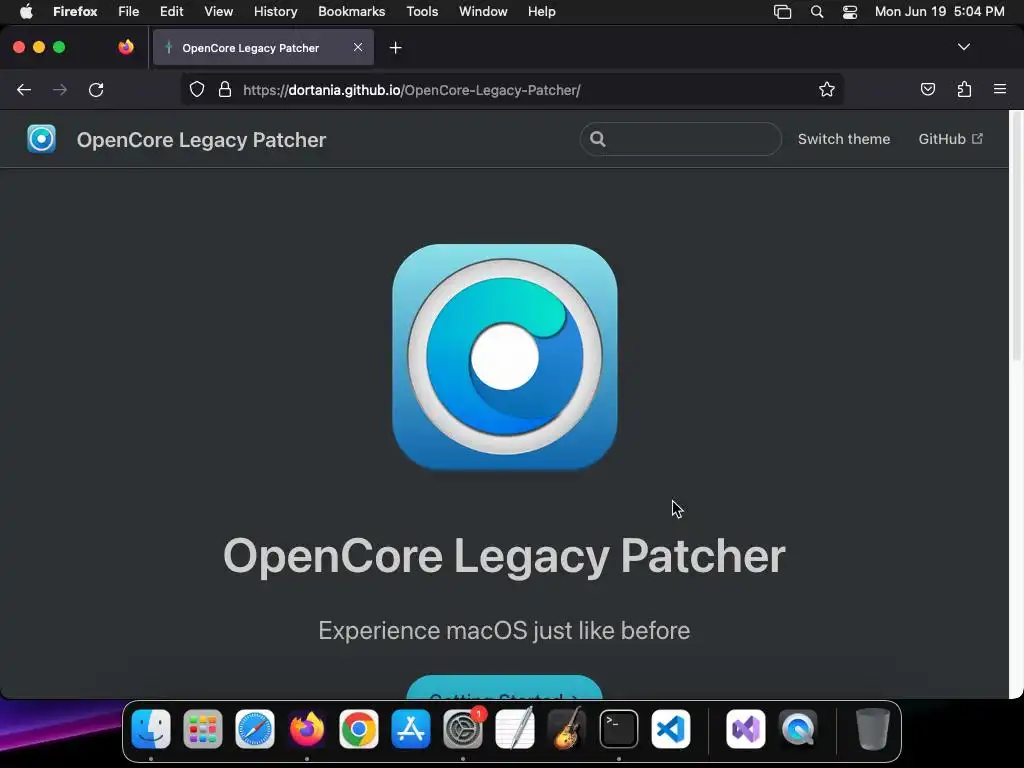The width and height of the screenshot is (1024, 768).
Task: Open the Tools menu
Action: coord(422,12)
